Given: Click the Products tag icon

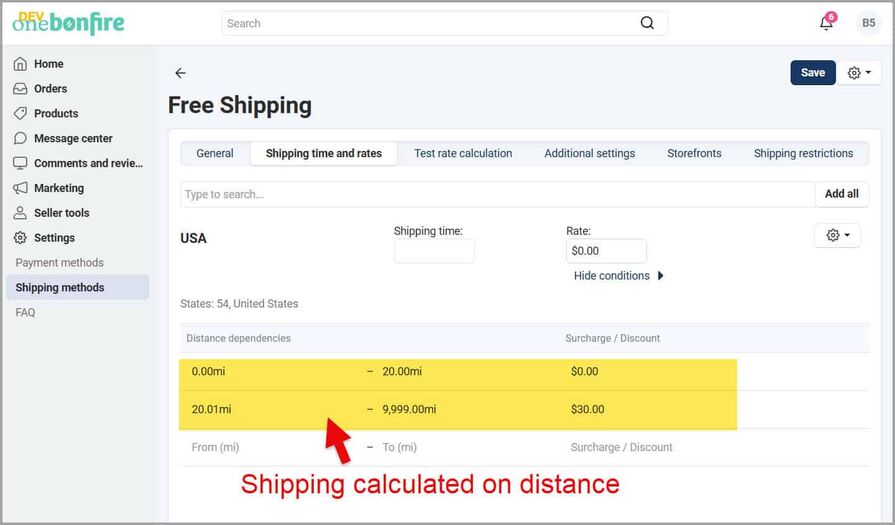Looking at the screenshot, I should [20, 114].
